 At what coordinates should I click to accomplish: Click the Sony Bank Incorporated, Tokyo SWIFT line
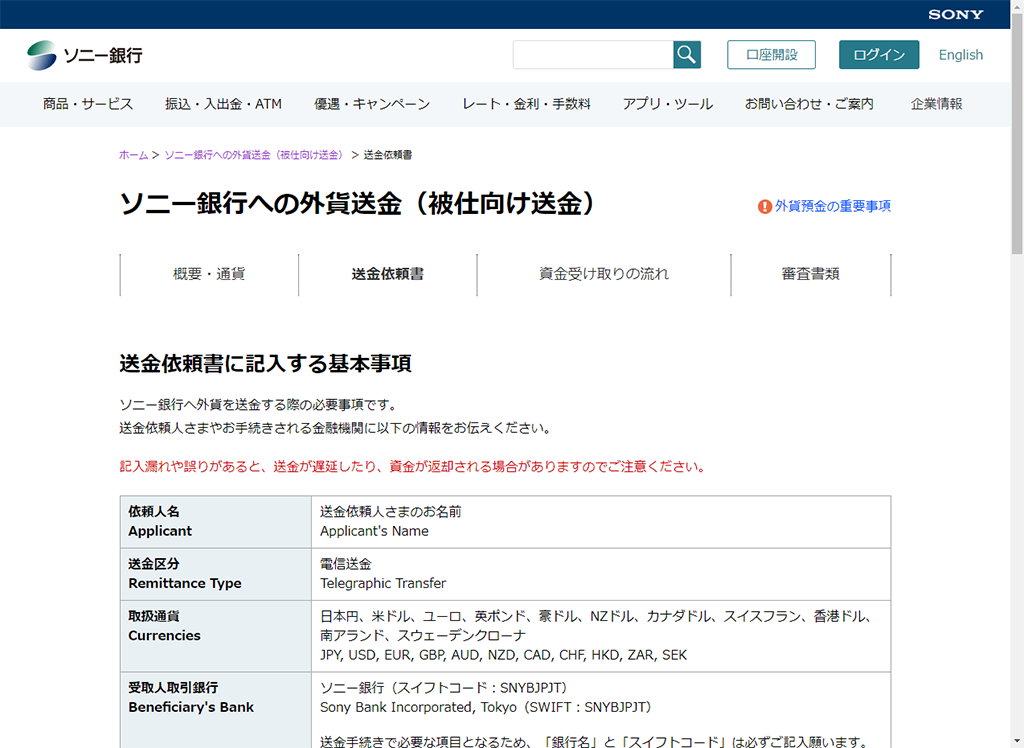[485, 707]
